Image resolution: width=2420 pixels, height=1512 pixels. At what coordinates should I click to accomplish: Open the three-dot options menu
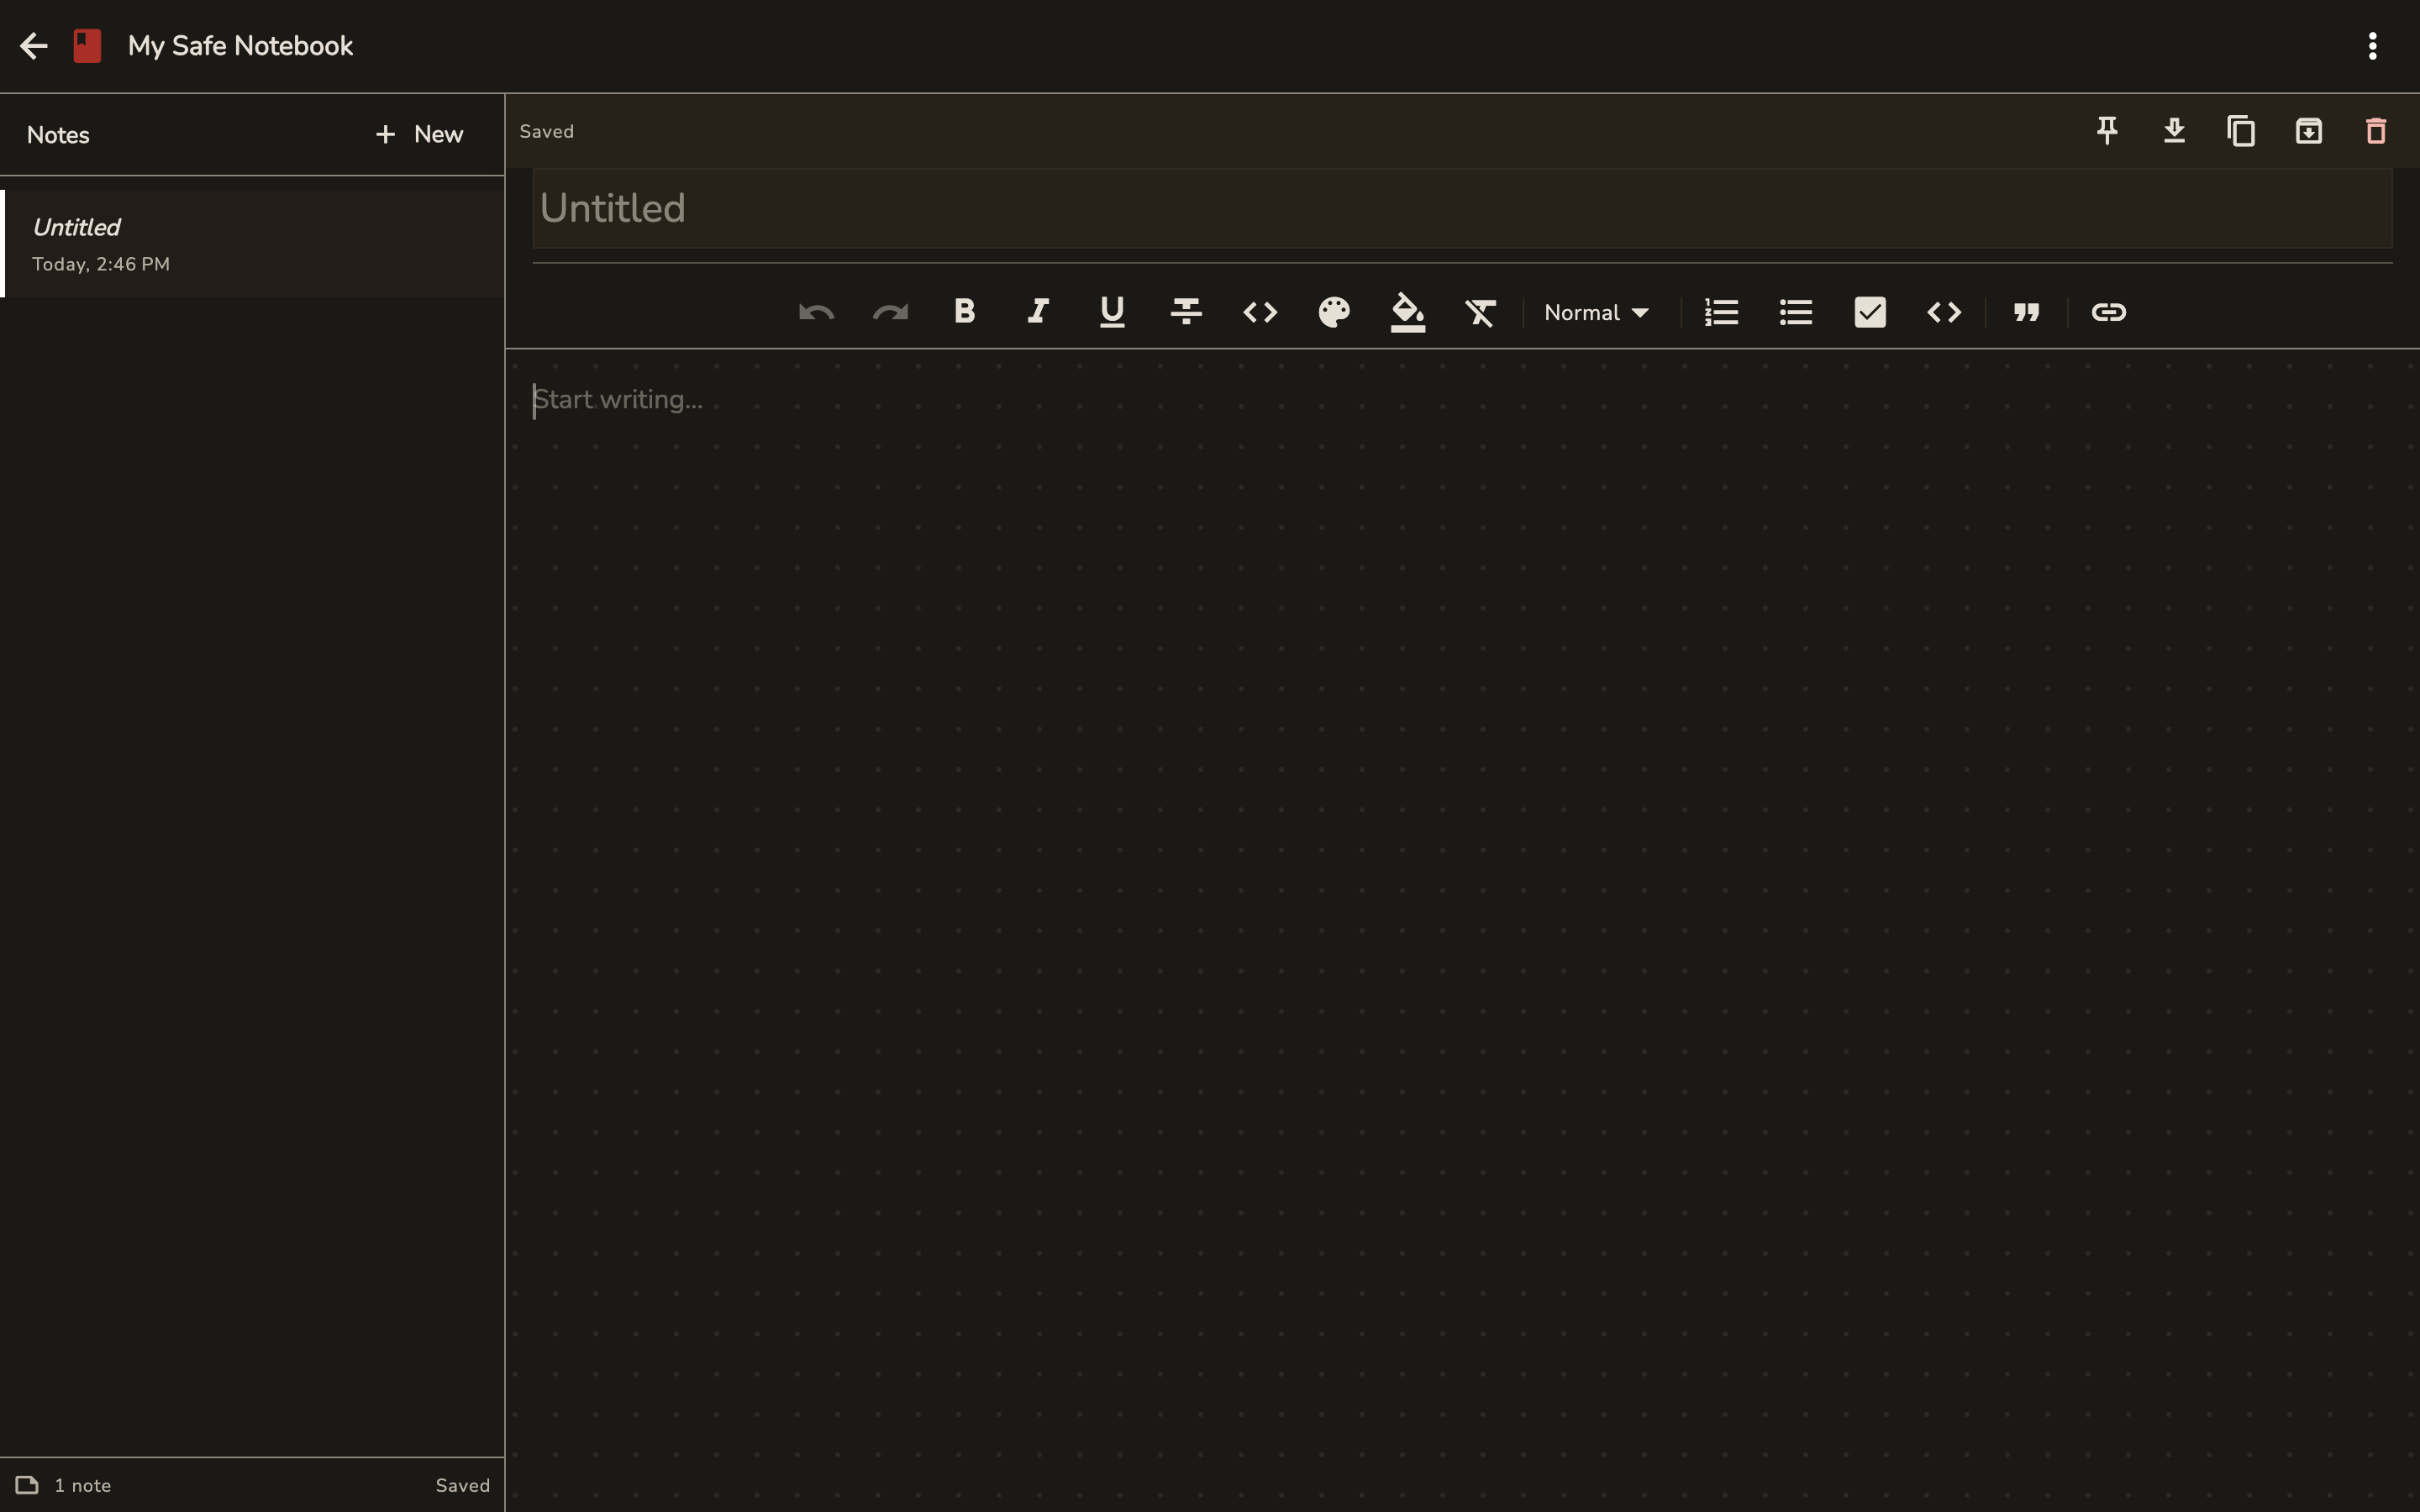2372,46
